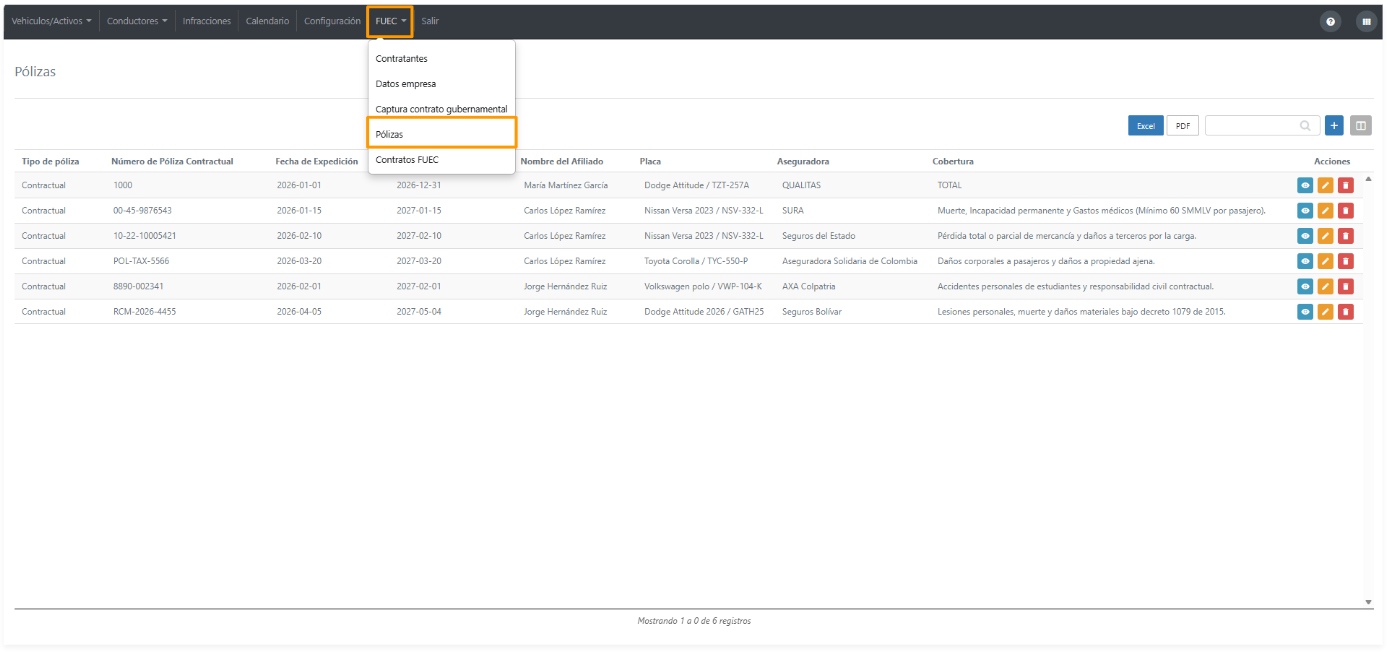
Task: Open the column visibility selector
Action: click(1361, 125)
